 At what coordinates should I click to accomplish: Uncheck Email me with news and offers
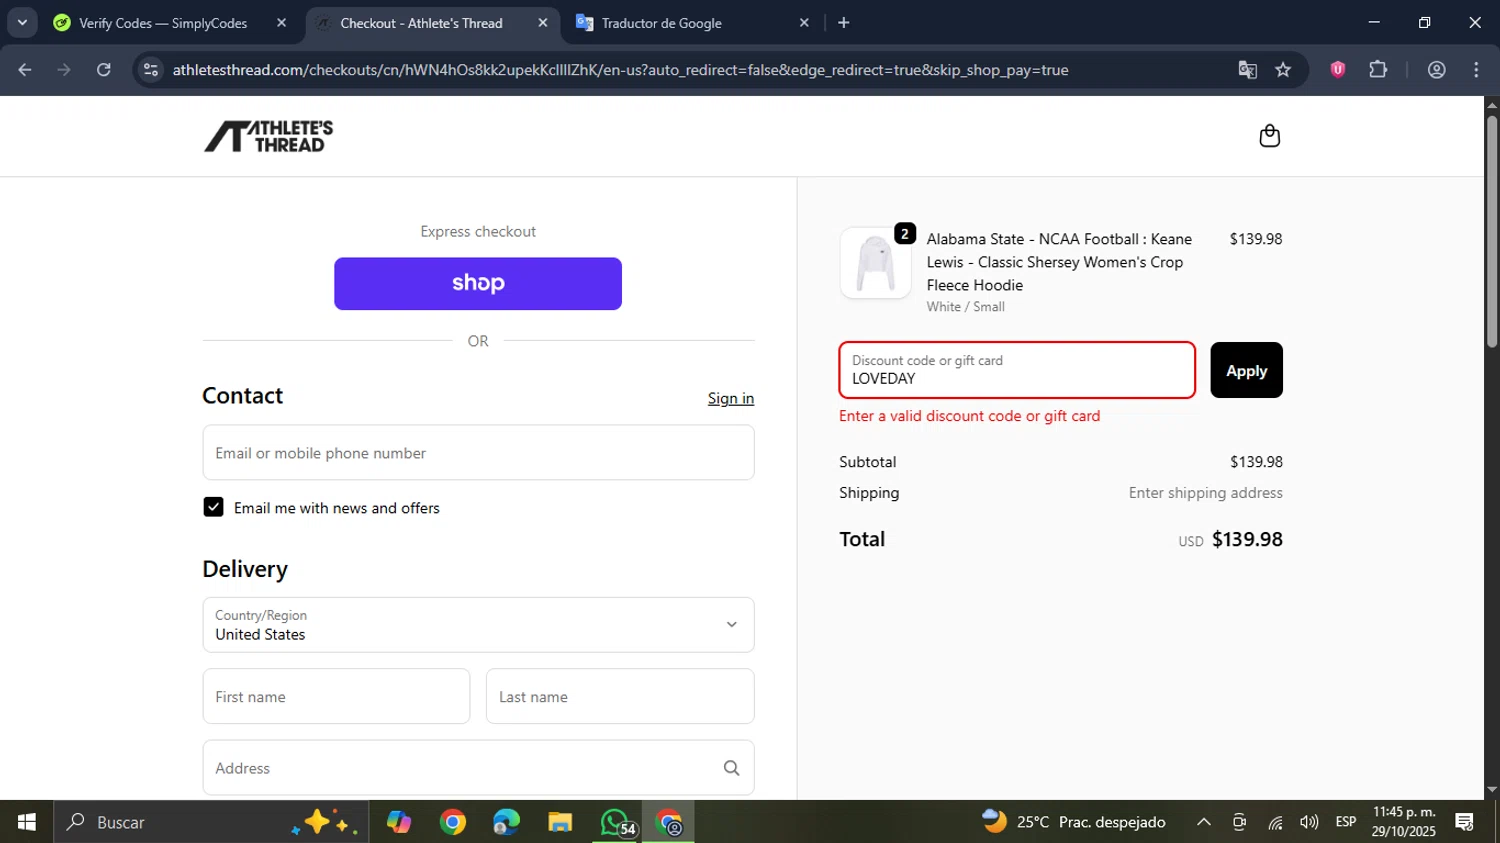point(213,507)
